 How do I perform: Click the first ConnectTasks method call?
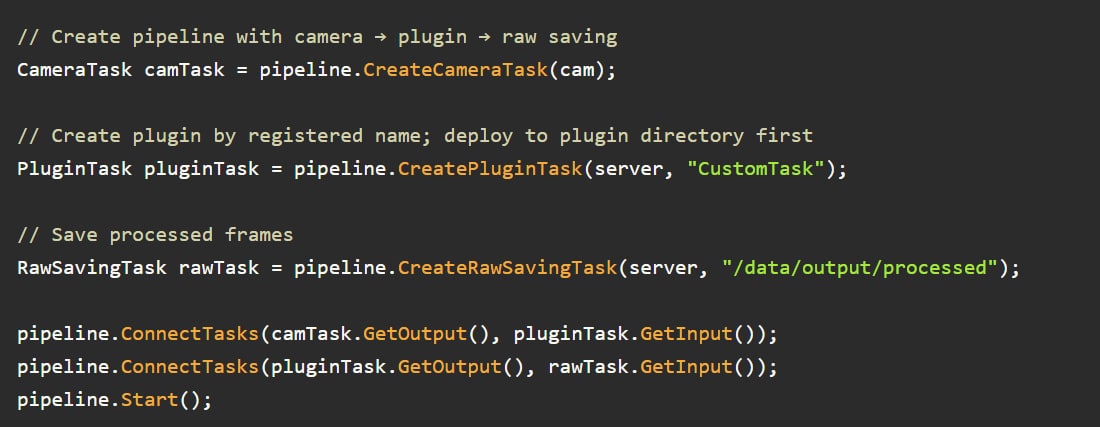coord(190,332)
